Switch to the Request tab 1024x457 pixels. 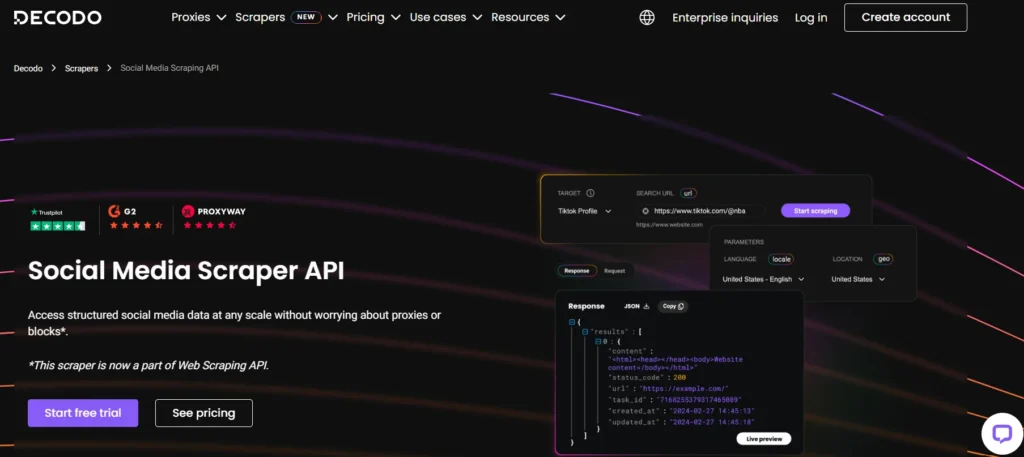(x=615, y=271)
